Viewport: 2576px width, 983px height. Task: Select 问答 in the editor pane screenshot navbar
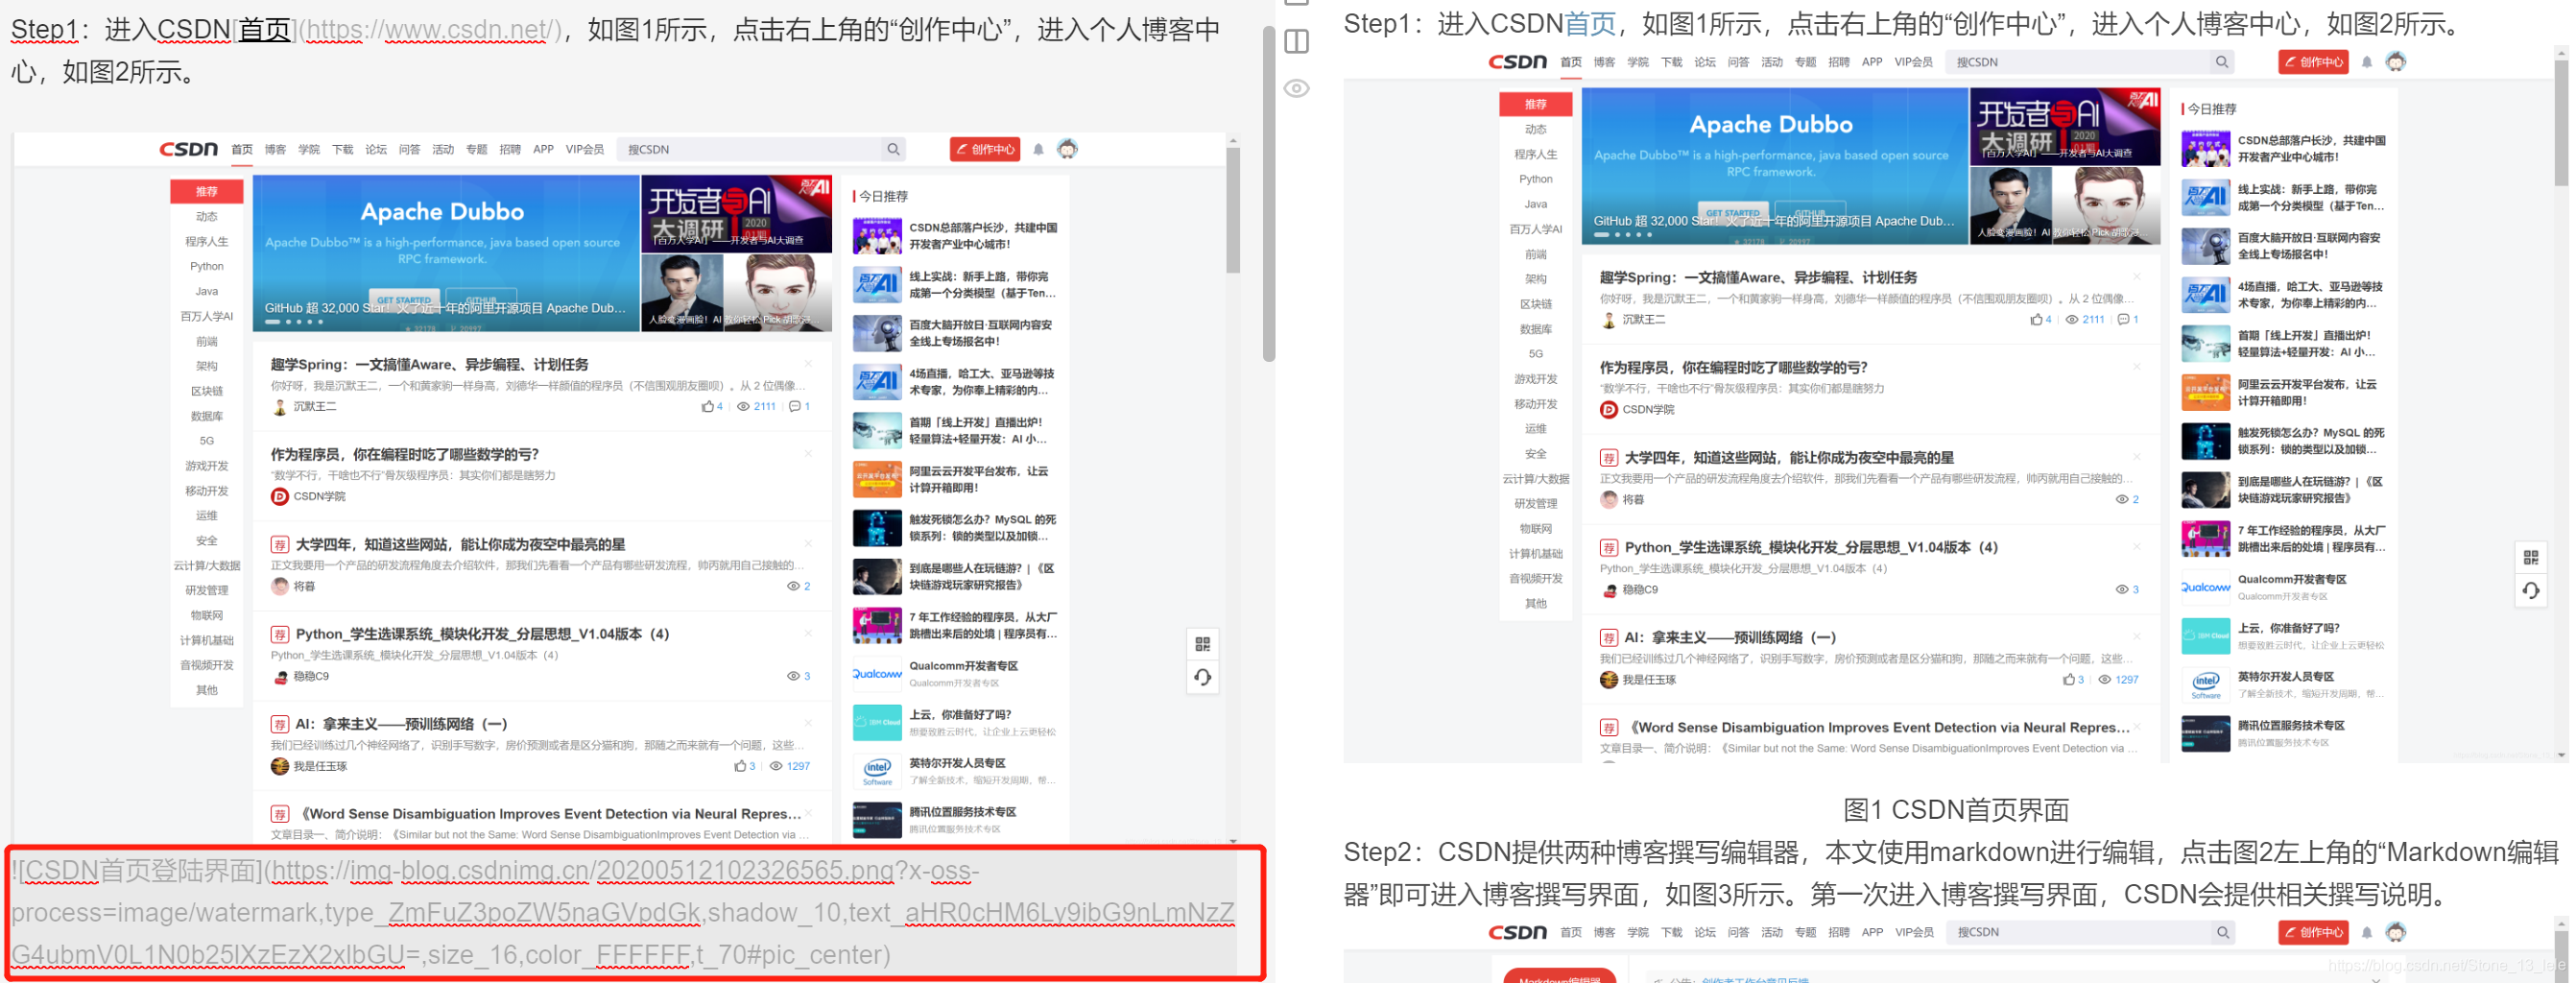(x=409, y=149)
